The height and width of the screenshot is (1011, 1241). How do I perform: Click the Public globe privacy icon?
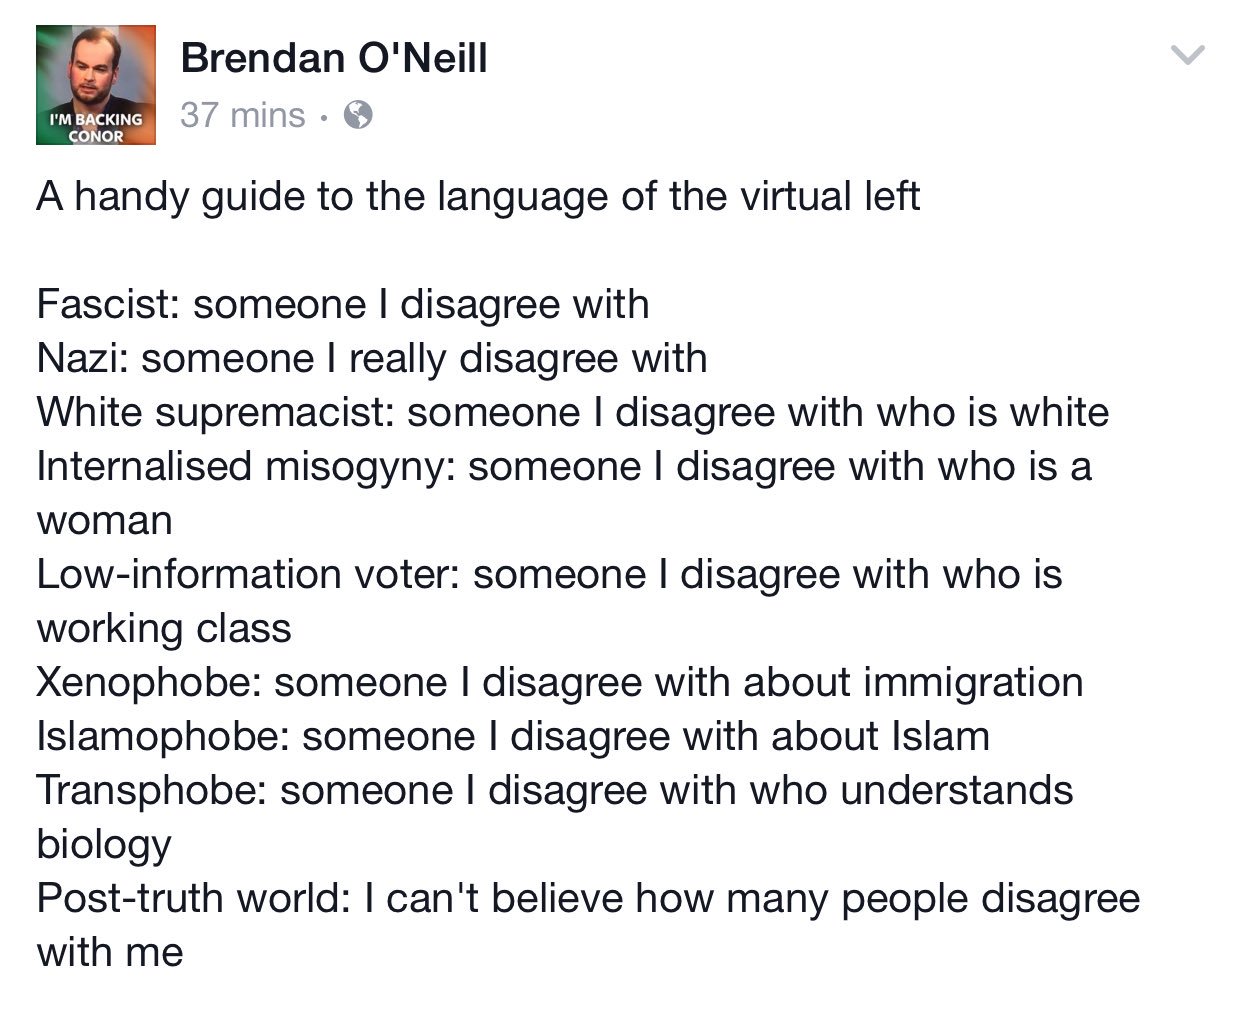pyautogui.click(x=358, y=115)
